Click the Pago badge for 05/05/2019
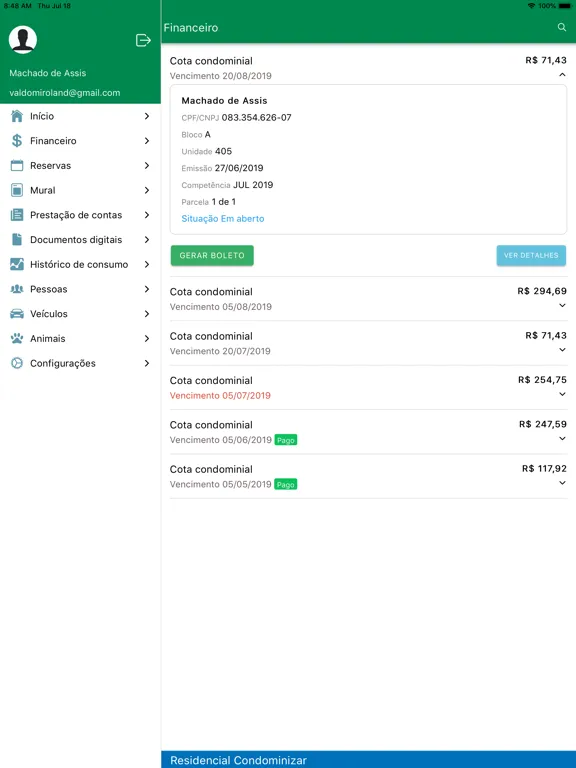Screen dimensions: 576x768 (x=286, y=484)
